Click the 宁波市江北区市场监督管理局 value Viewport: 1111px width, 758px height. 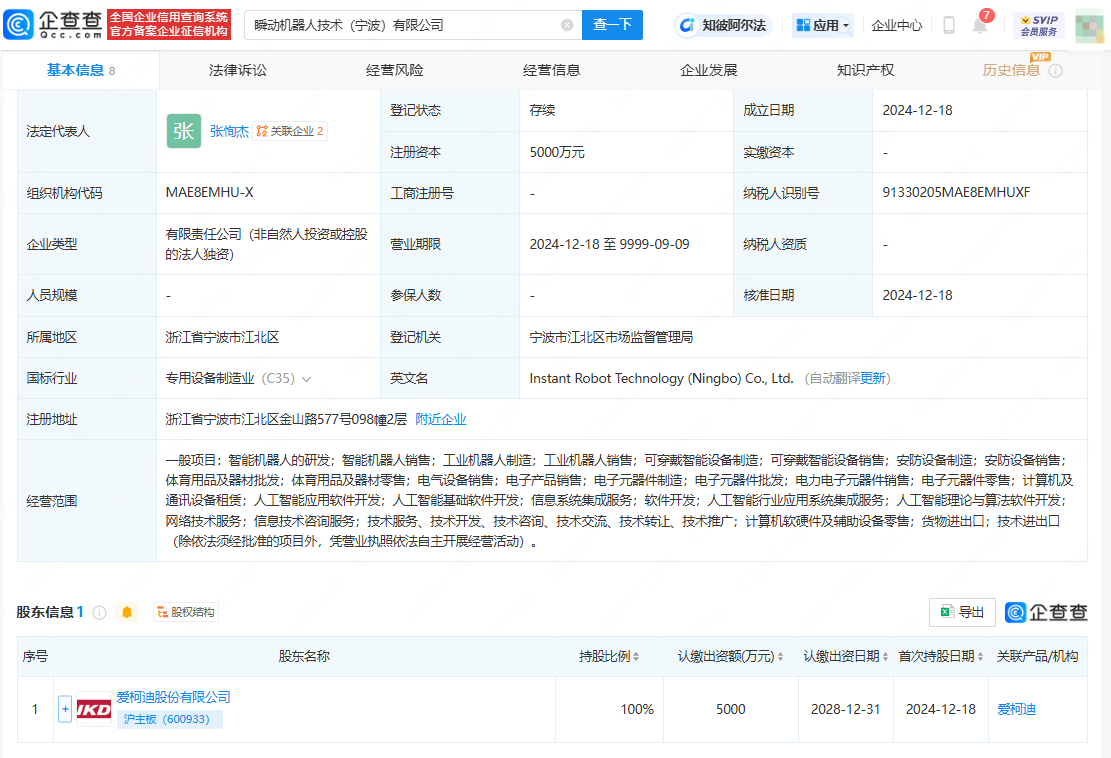611,337
